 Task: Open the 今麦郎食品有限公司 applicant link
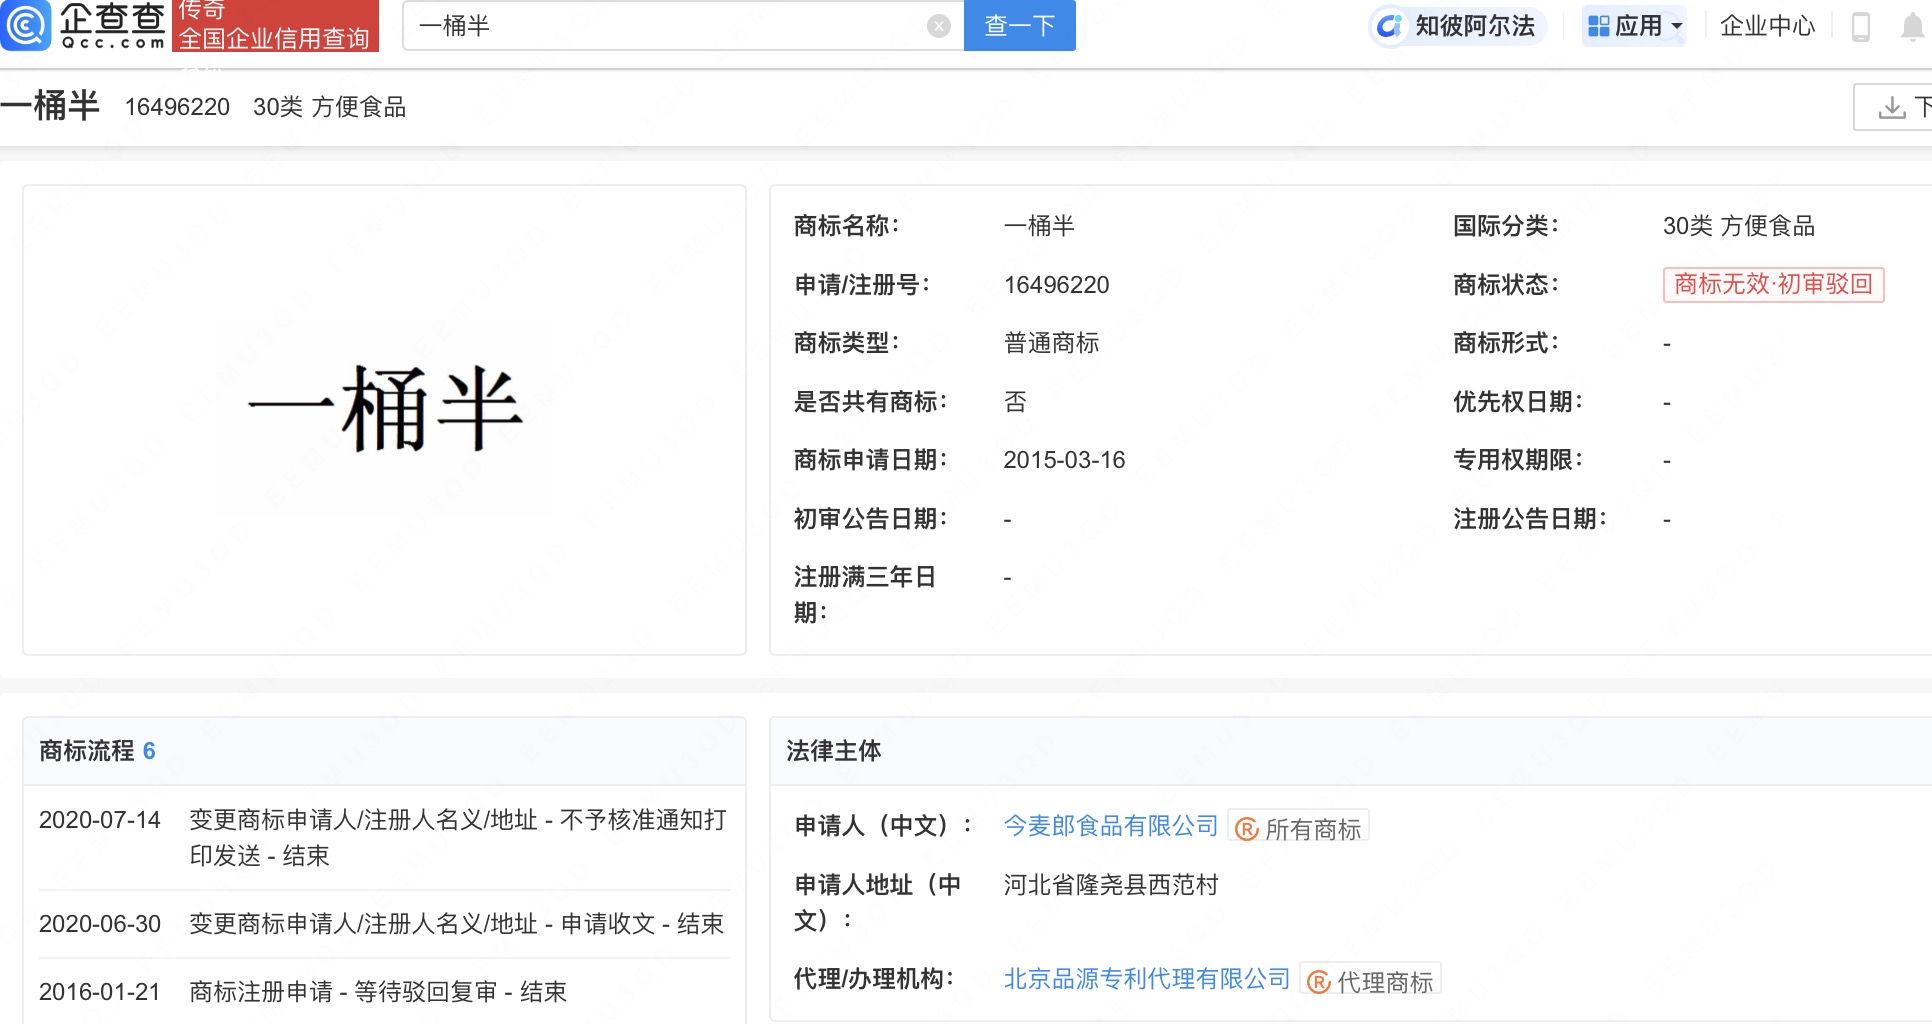click(x=1110, y=826)
